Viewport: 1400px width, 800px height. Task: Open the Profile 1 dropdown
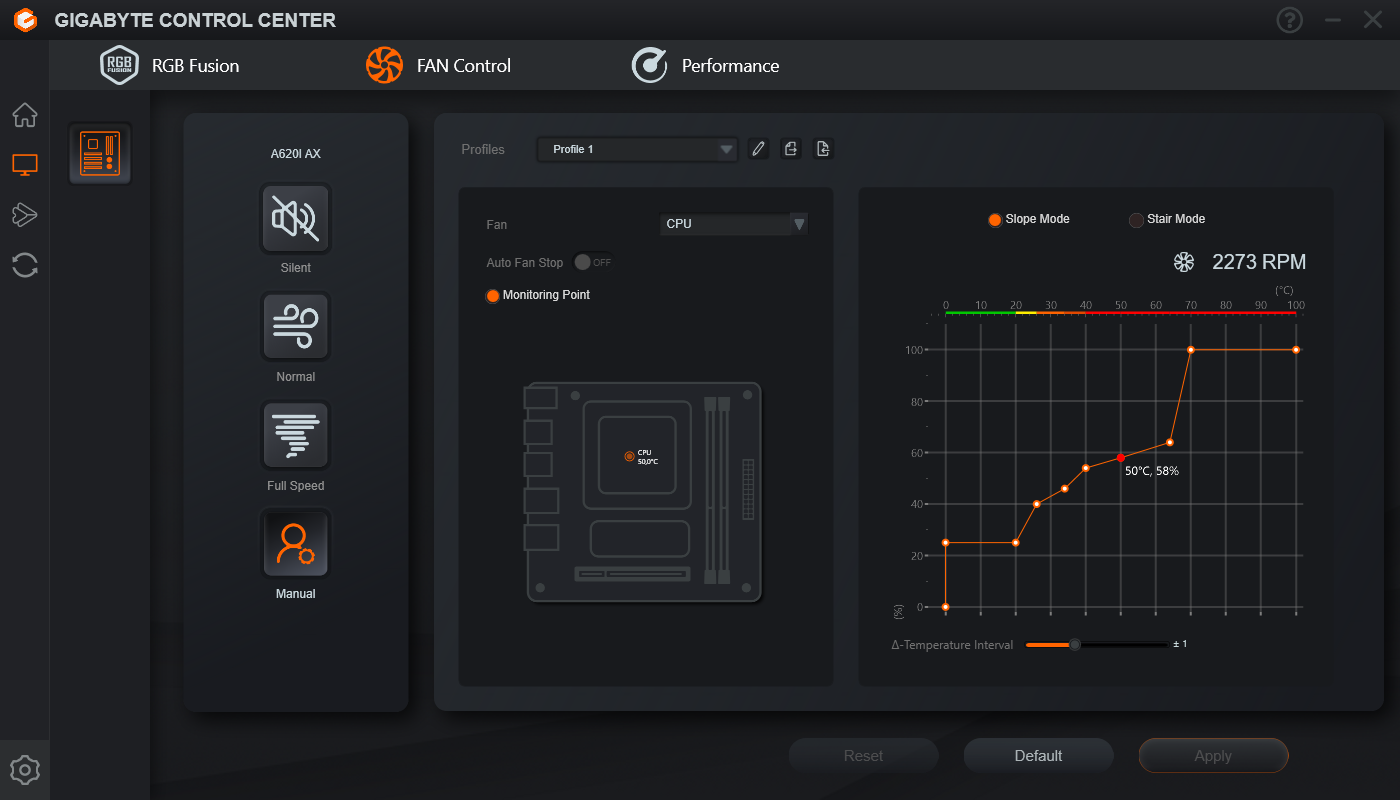tap(636, 149)
